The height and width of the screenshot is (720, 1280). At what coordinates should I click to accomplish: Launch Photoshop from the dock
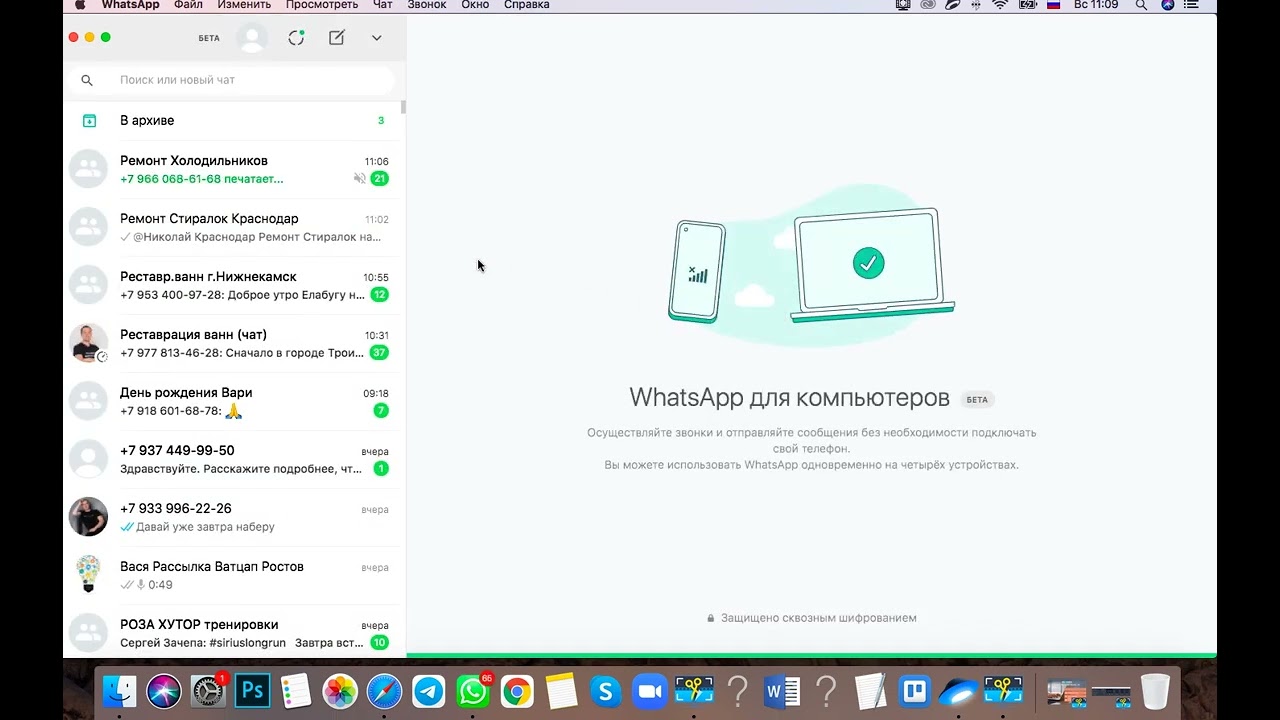coord(252,691)
